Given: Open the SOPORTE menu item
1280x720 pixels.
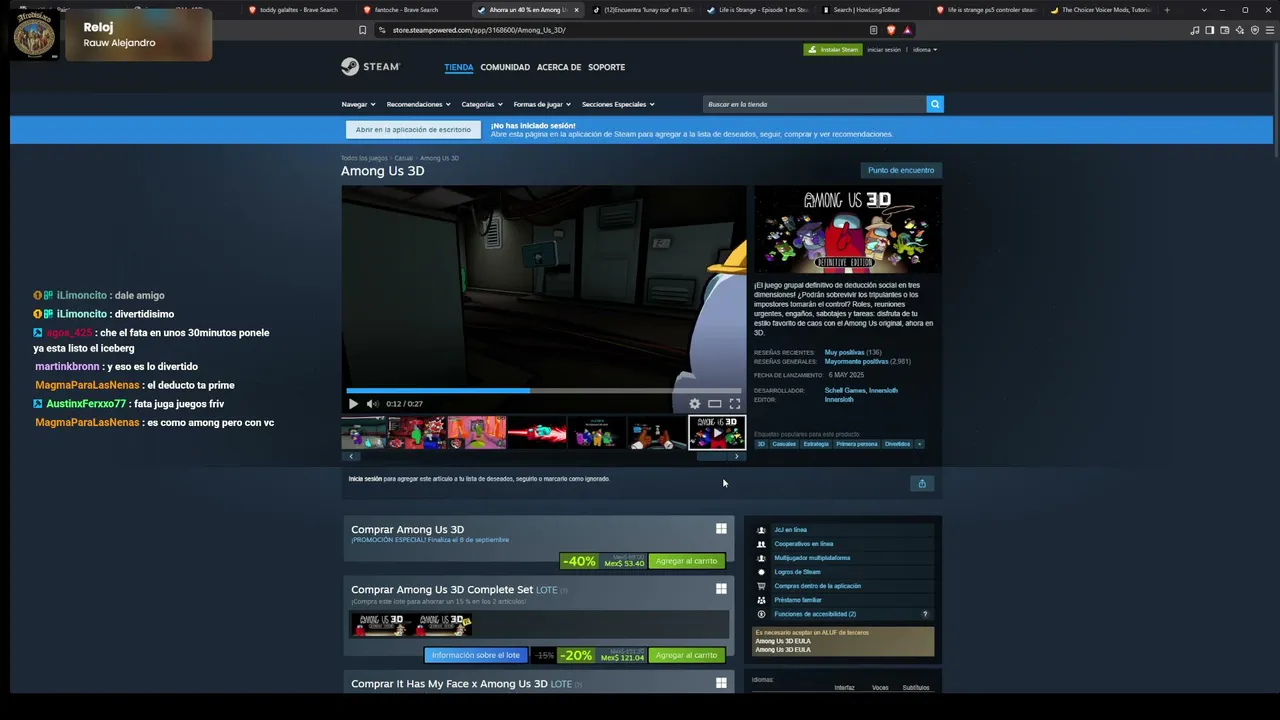Looking at the screenshot, I should [x=606, y=67].
